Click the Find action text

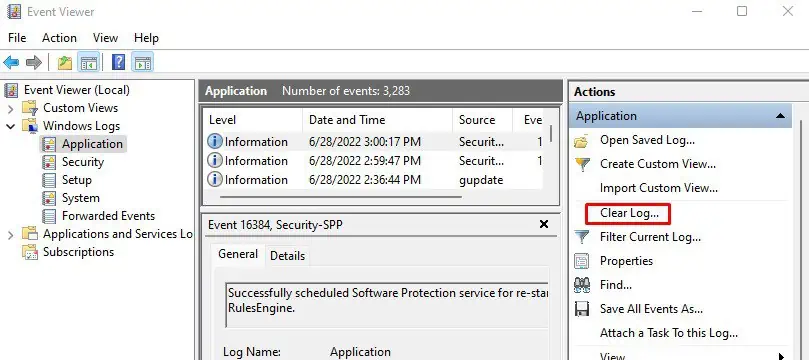click(x=616, y=285)
